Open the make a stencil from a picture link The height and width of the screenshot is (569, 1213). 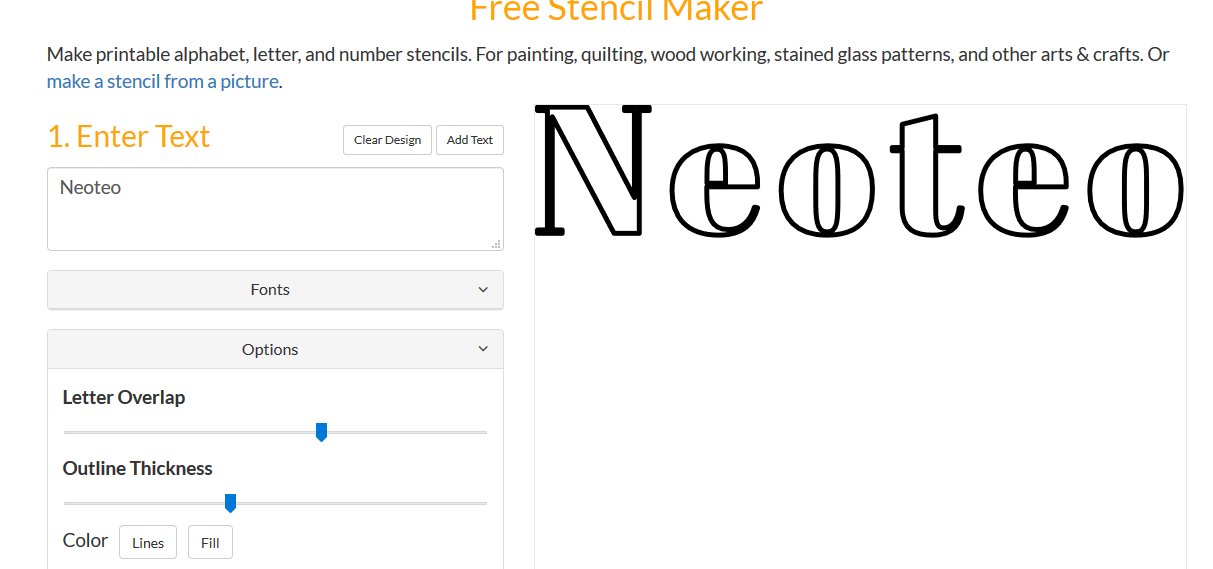[x=163, y=81]
